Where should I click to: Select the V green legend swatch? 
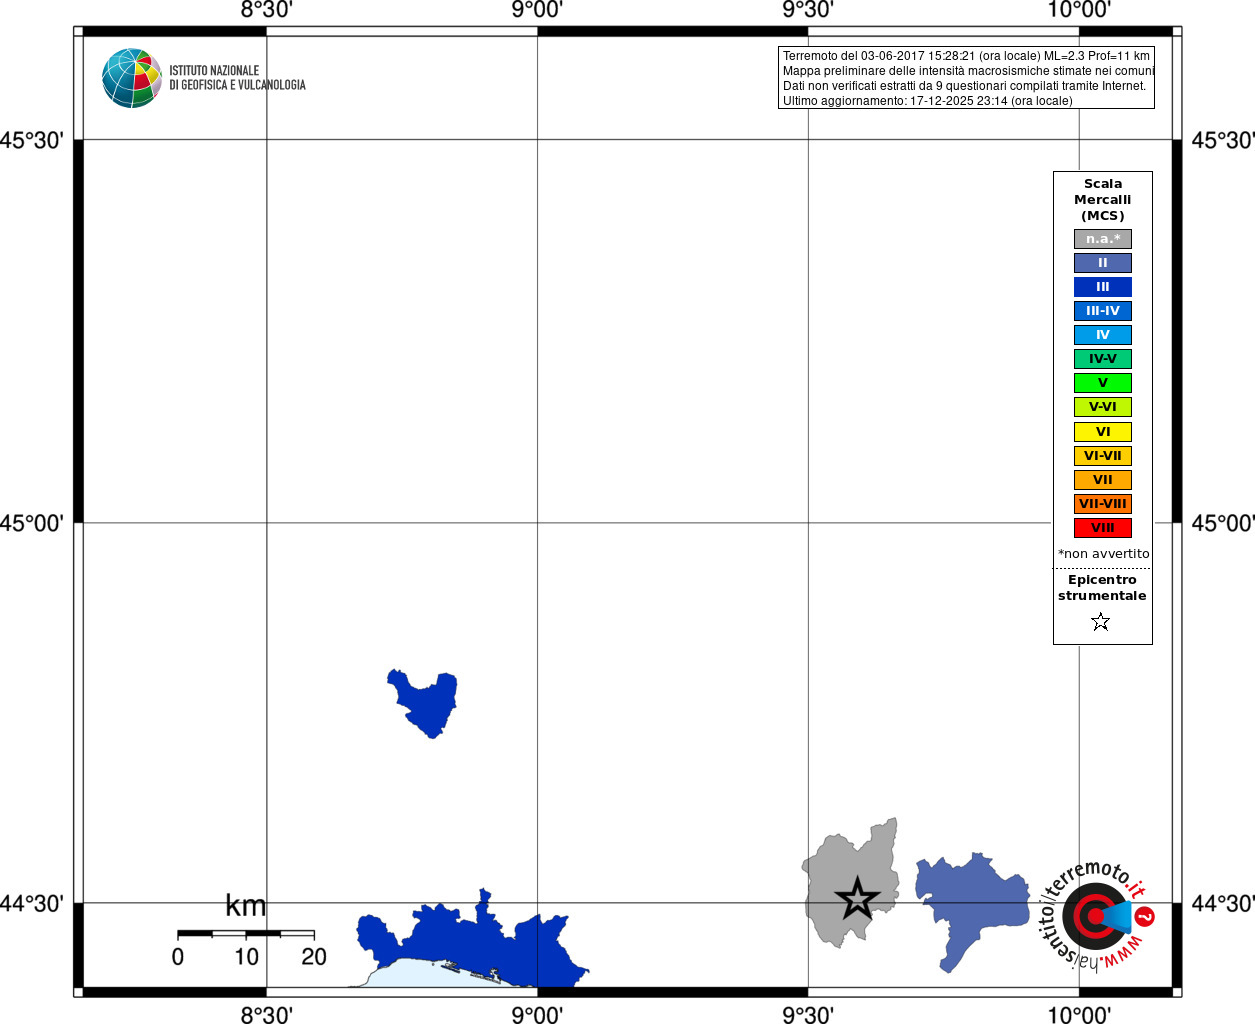[1103, 383]
